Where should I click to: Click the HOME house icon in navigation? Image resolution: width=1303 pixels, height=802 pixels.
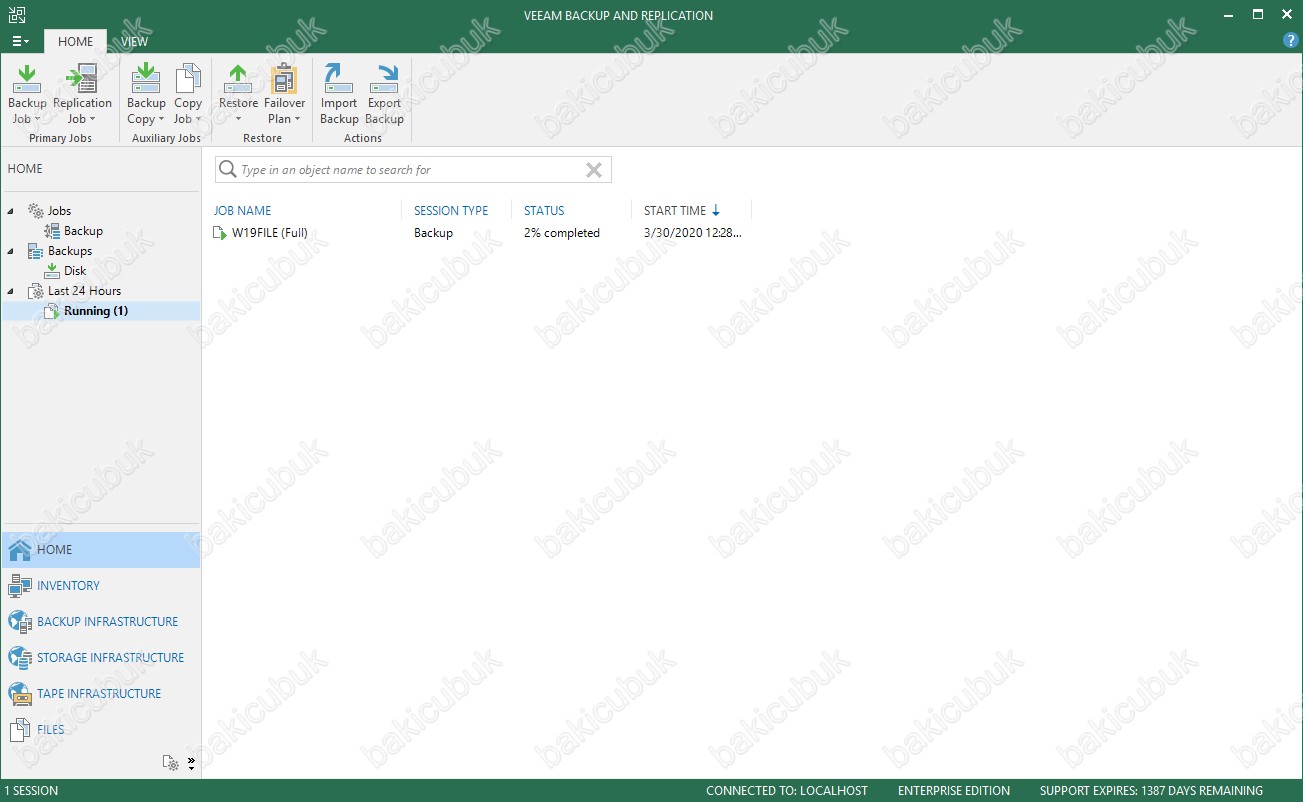(20, 550)
